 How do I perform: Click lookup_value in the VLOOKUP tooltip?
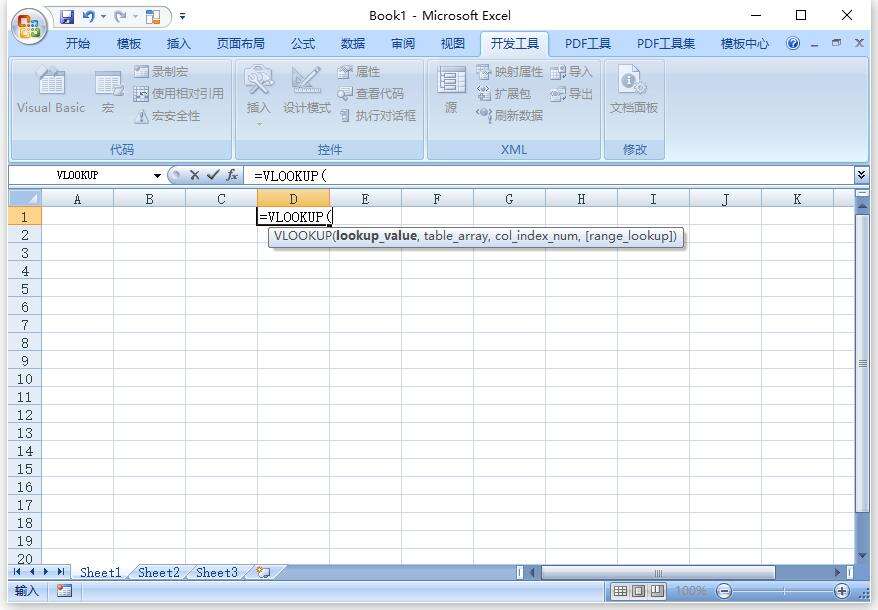coord(376,236)
